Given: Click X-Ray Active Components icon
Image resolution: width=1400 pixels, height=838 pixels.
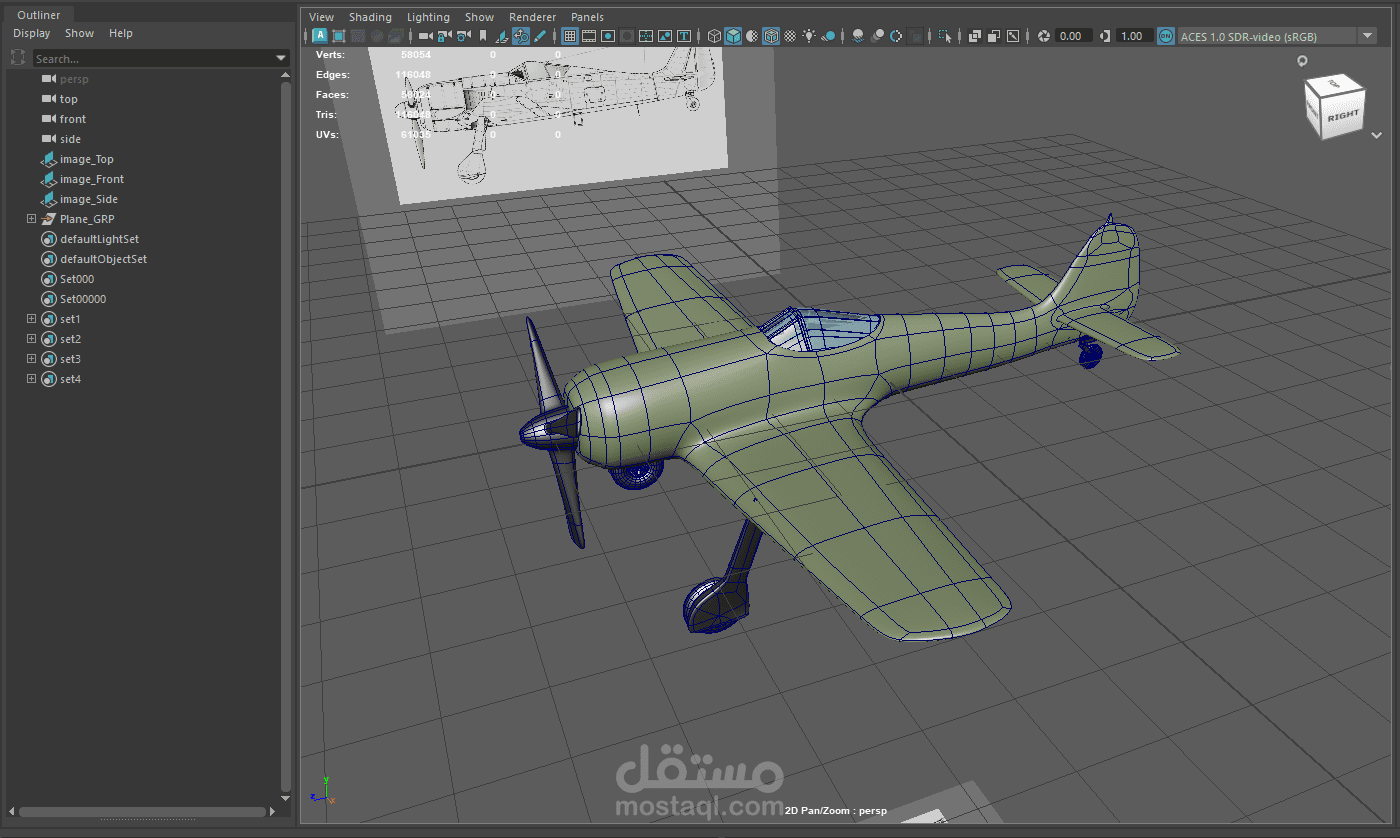Looking at the screenshot, I should [994, 36].
